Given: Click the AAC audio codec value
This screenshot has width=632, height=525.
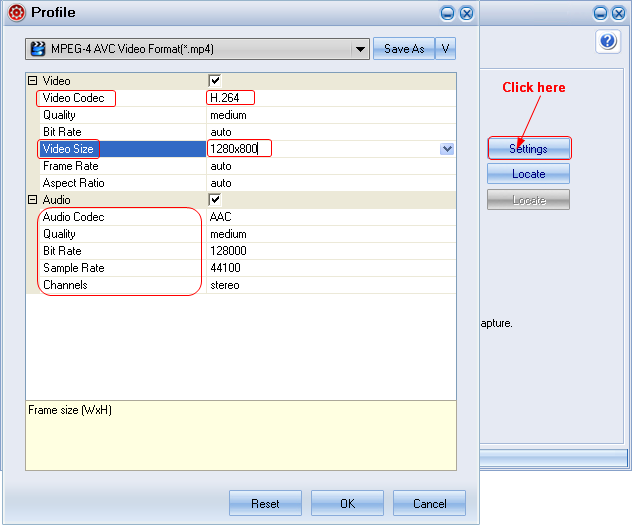Looking at the screenshot, I should pos(220,217).
